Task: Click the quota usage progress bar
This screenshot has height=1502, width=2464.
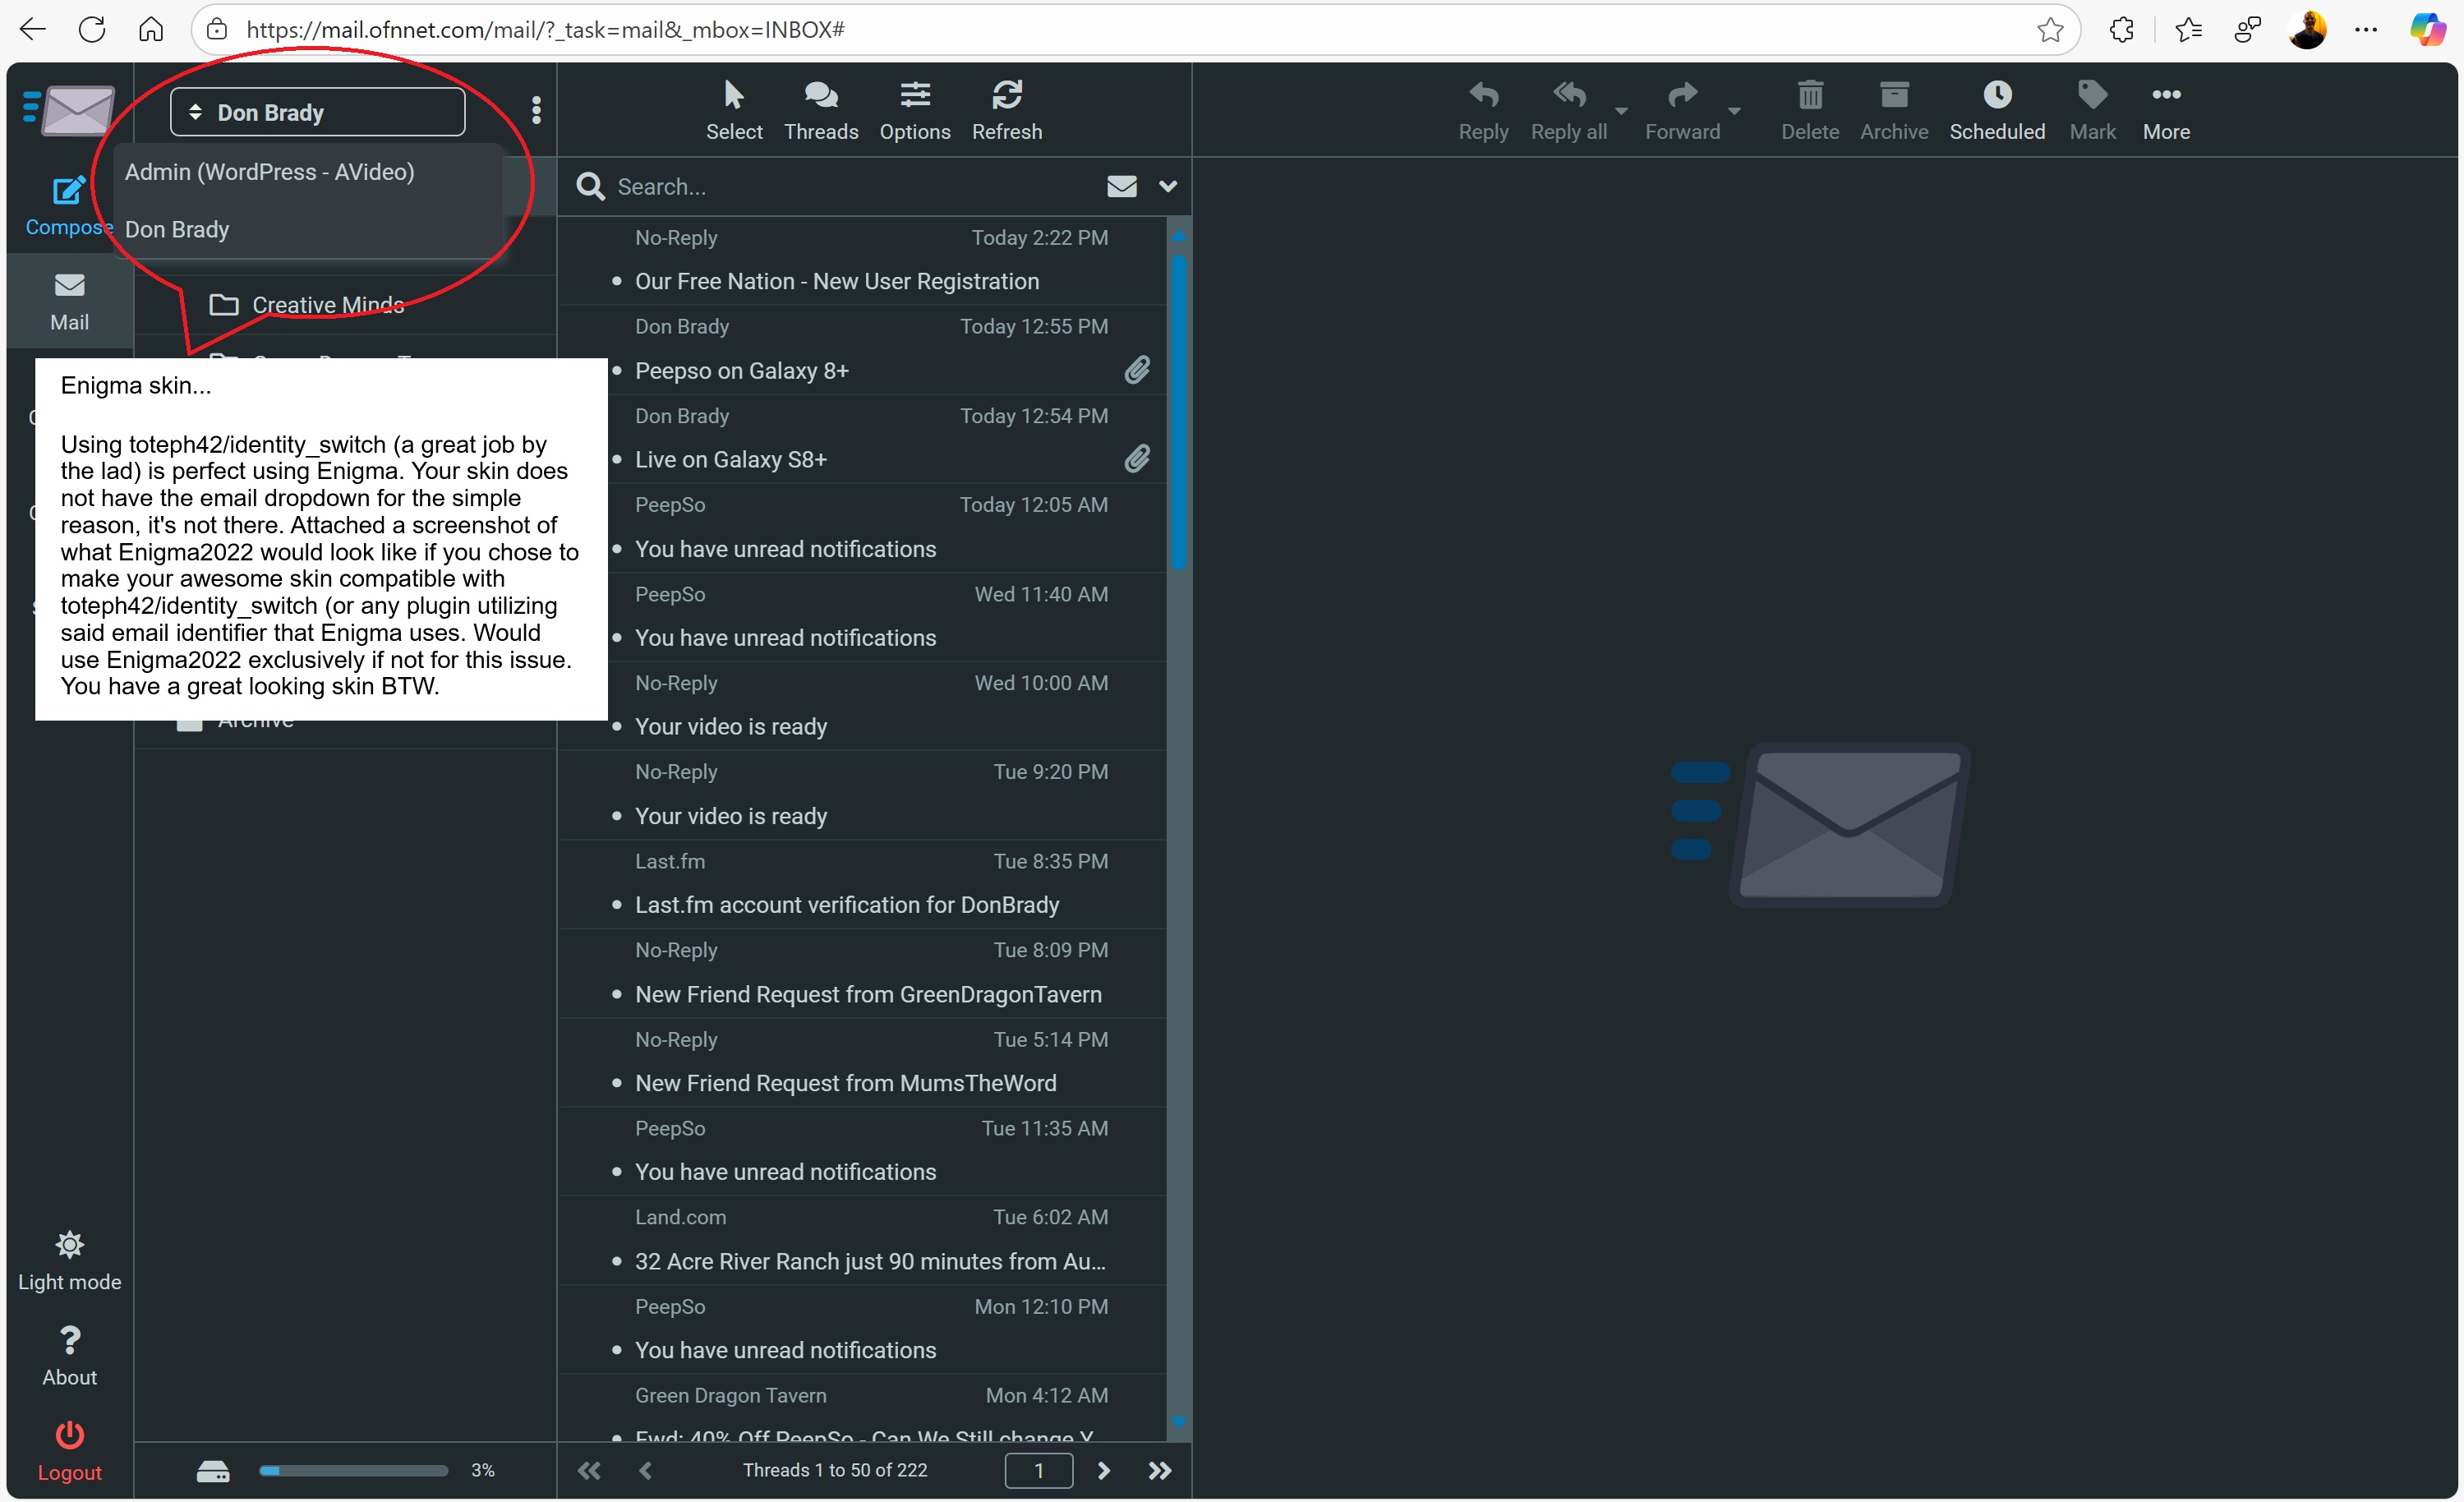Action: coord(353,1470)
